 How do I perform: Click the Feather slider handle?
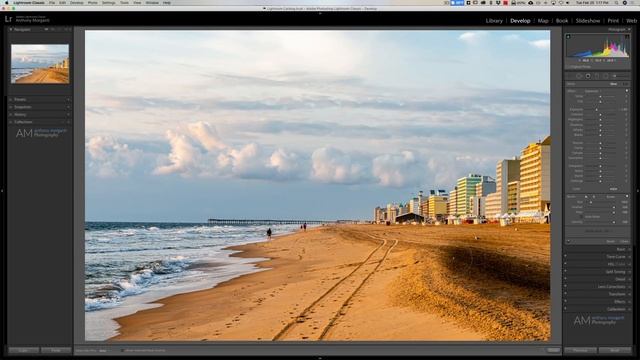[614, 207]
